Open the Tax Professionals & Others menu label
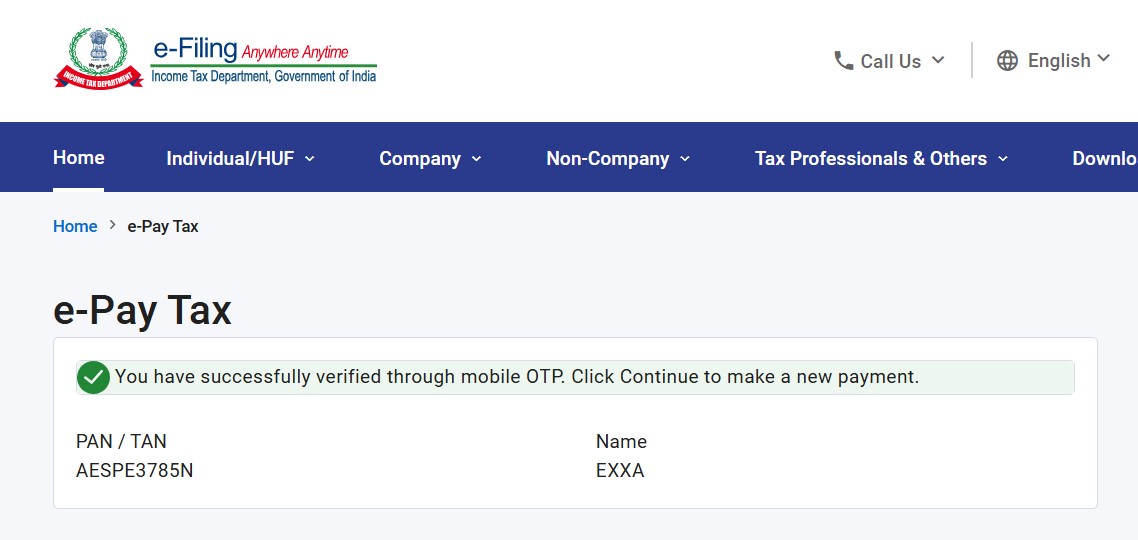1138x540 pixels. click(x=870, y=158)
